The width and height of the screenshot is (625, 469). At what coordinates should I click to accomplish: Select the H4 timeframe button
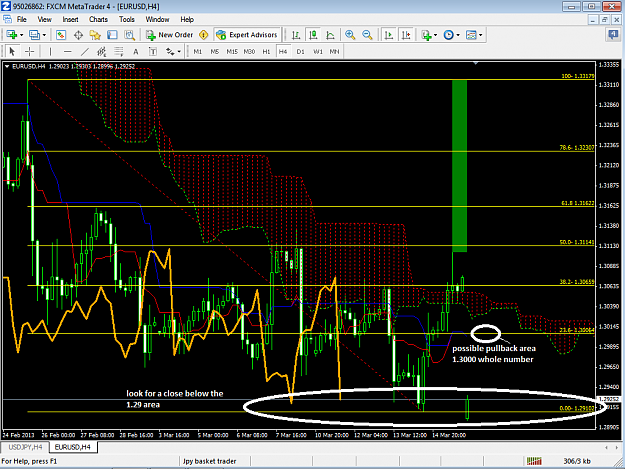pos(283,51)
